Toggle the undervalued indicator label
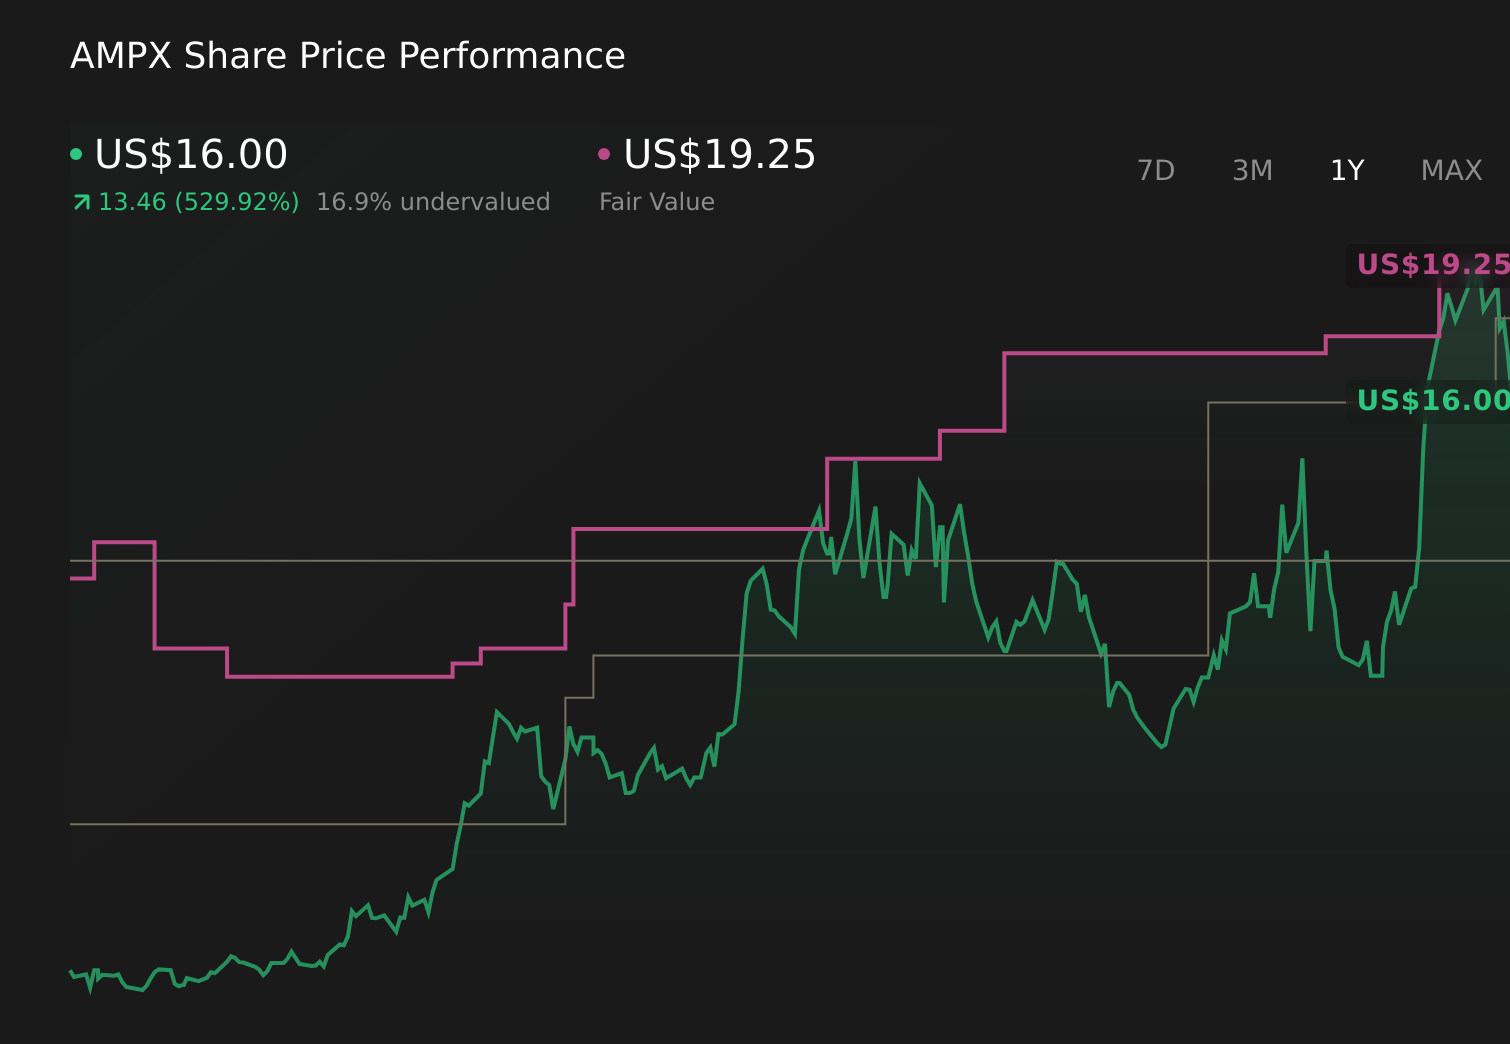This screenshot has height=1044, width=1510. [x=433, y=201]
